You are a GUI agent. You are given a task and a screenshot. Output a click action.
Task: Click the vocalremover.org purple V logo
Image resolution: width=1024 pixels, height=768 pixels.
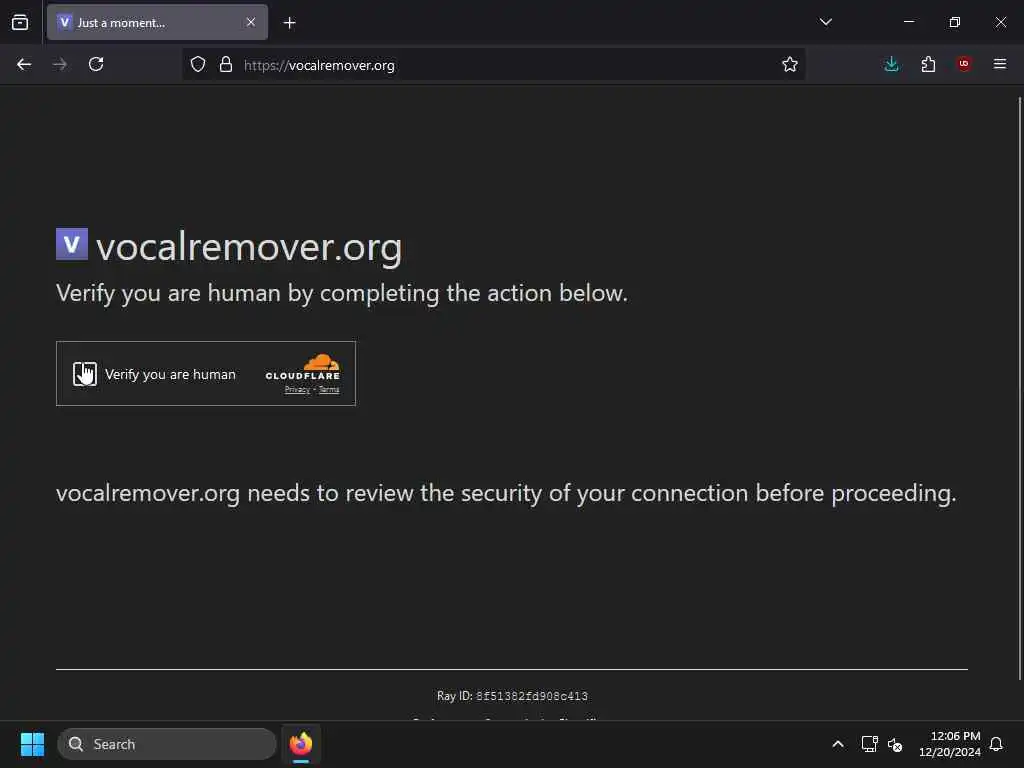pyautogui.click(x=72, y=244)
